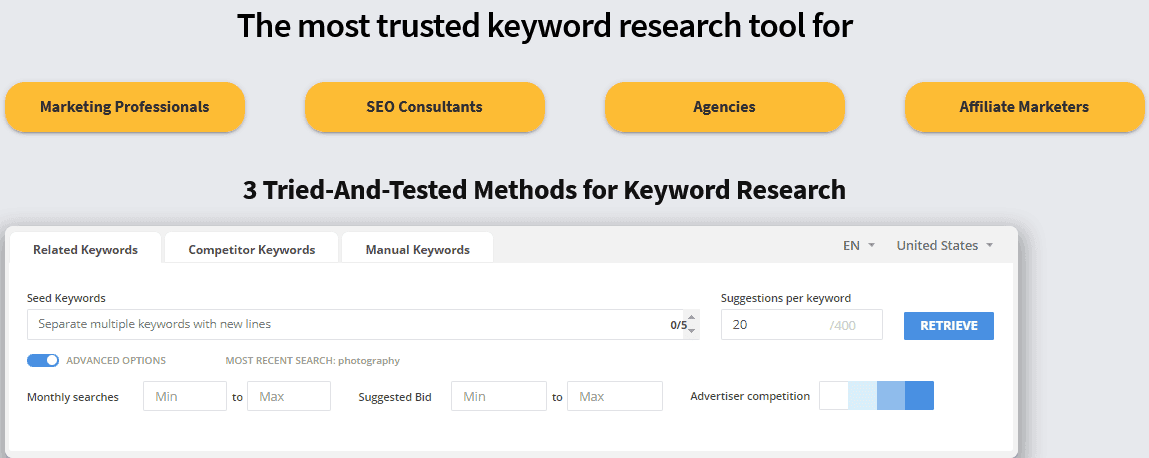Click the Affiliate Marketers button

click(1024, 107)
